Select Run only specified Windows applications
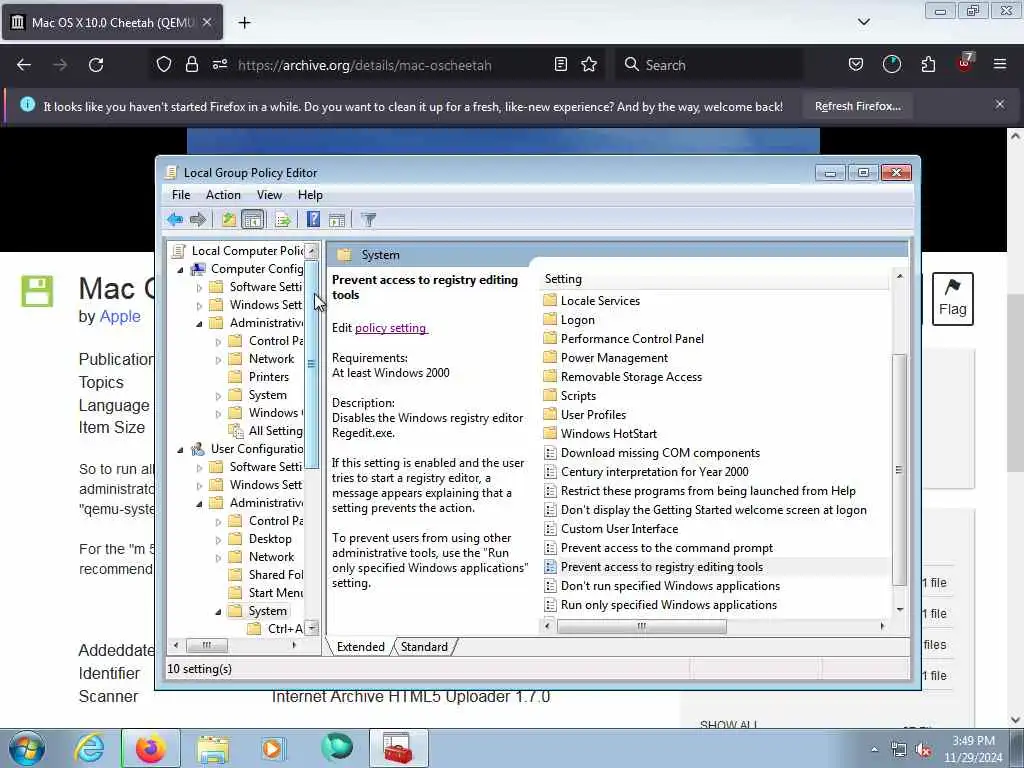This screenshot has height=768, width=1024. (x=669, y=605)
